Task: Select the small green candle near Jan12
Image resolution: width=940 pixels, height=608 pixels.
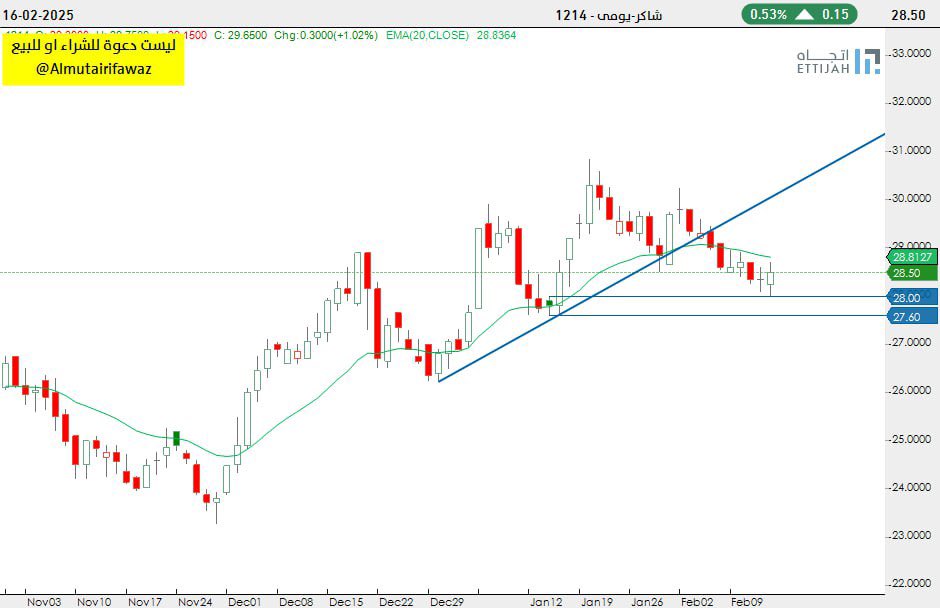Action: point(549,303)
